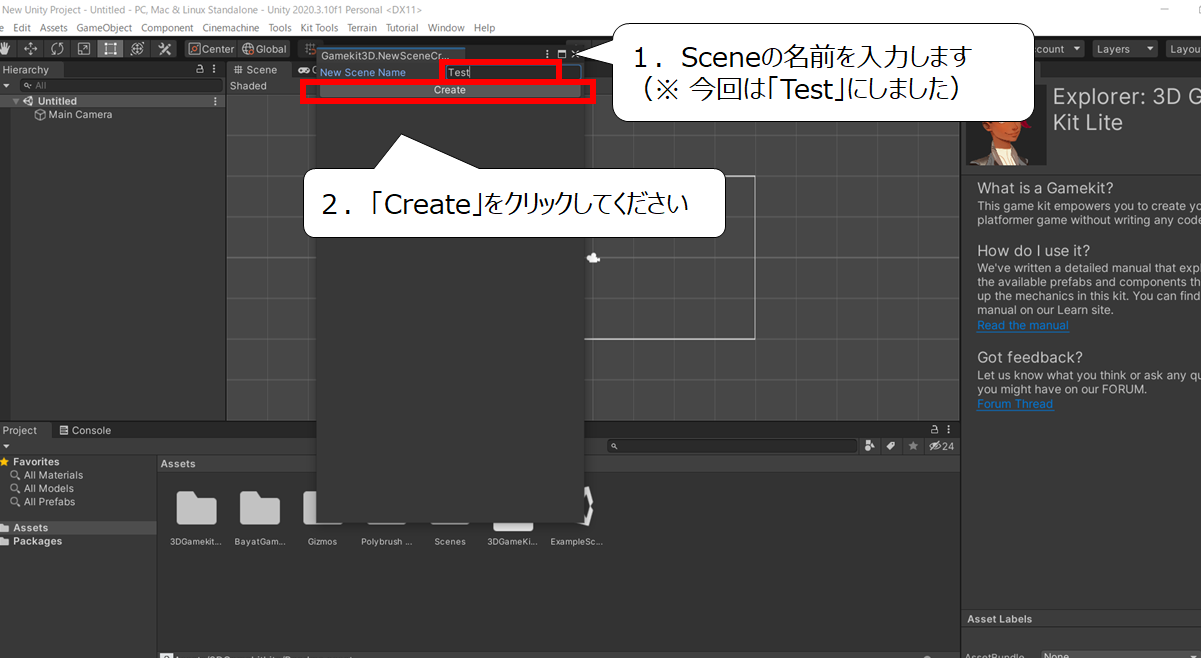Switch to the Console tab
Viewport: 1201px width, 658px height.
[84, 430]
